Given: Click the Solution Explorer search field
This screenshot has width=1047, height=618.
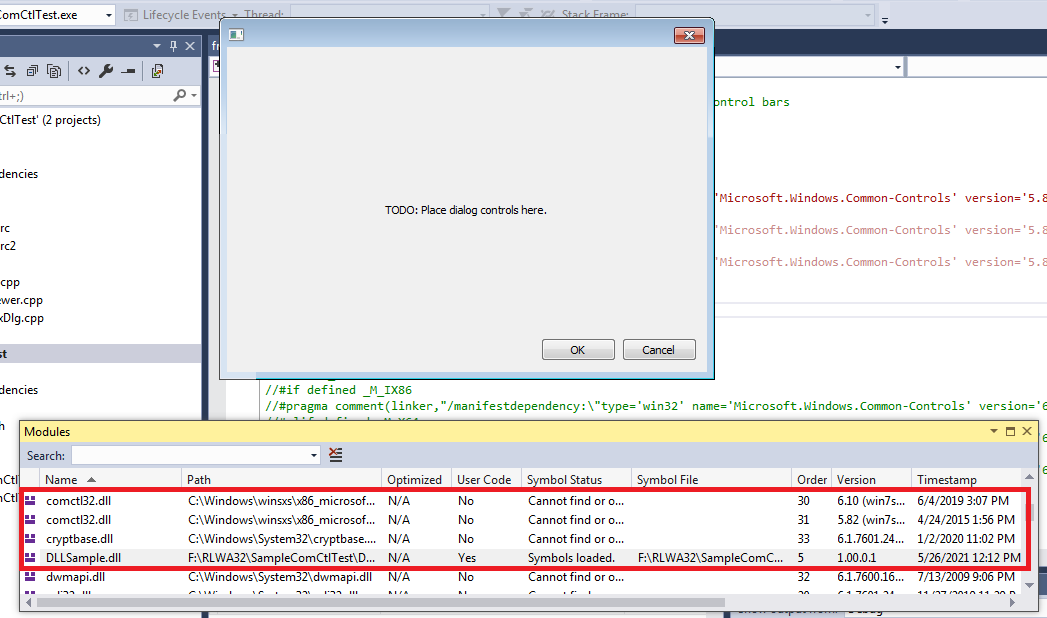Looking at the screenshot, I should [x=83, y=95].
